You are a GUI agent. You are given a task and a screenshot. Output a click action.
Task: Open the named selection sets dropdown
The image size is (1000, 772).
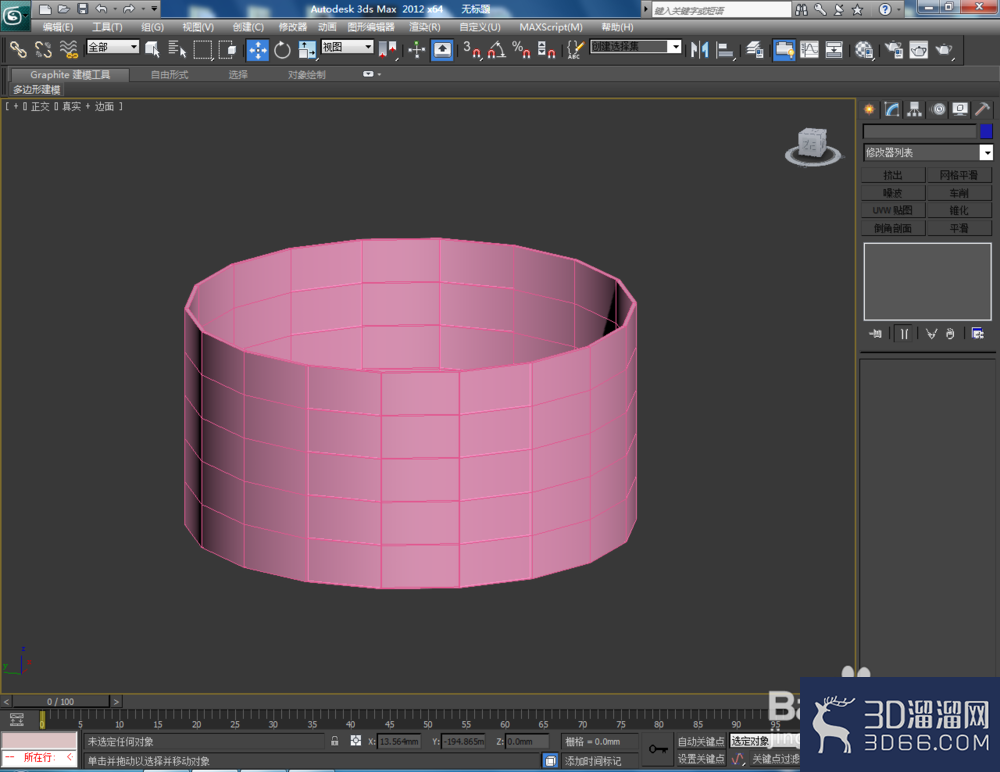636,47
